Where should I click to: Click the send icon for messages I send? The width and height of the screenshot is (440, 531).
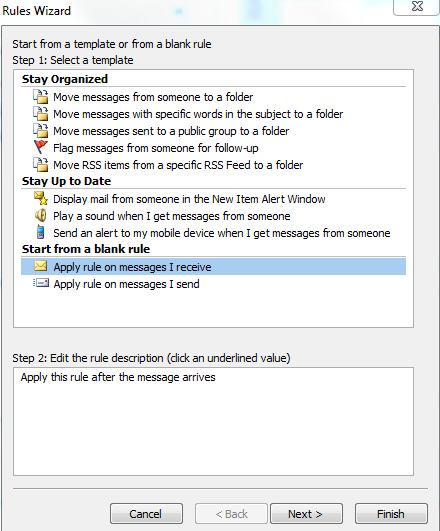[41, 283]
